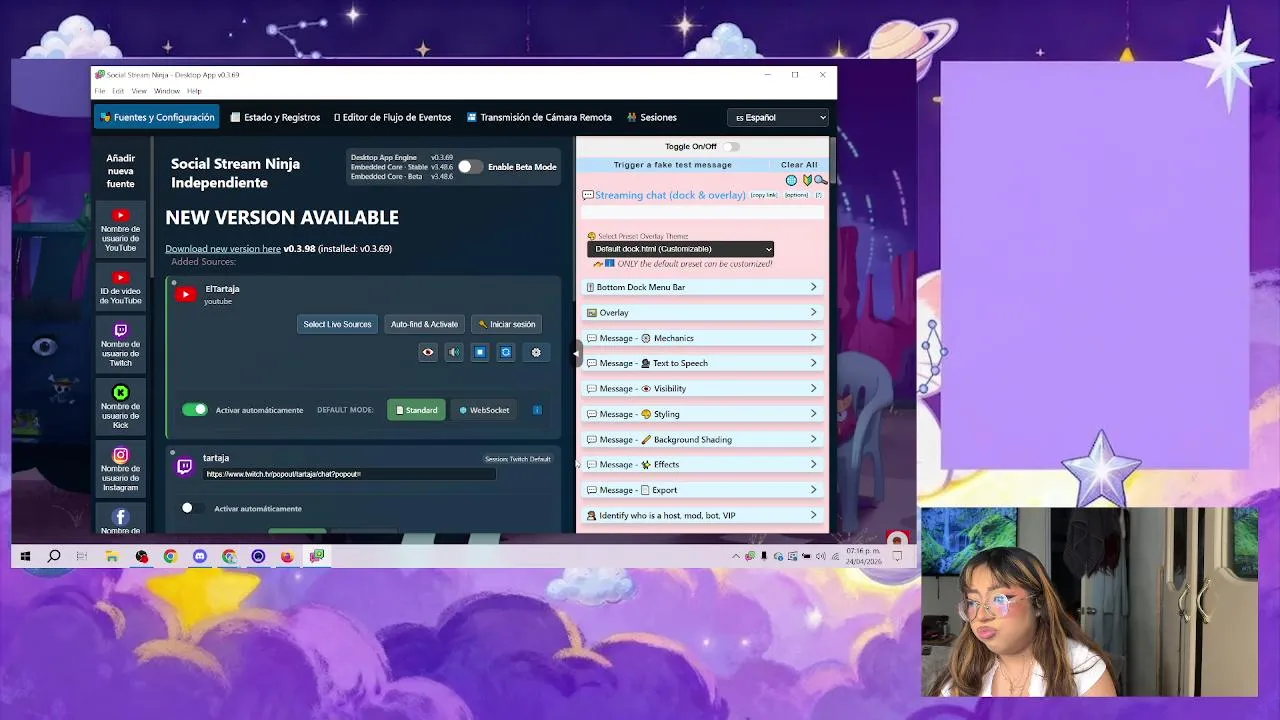Click the magnifying glass icon in pink panel
Viewport: 1280px width, 720px height.
(x=820, y=180)
